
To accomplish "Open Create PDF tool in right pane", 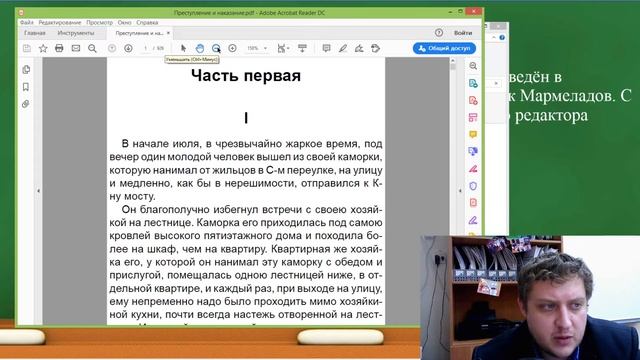I will point(473,100).
